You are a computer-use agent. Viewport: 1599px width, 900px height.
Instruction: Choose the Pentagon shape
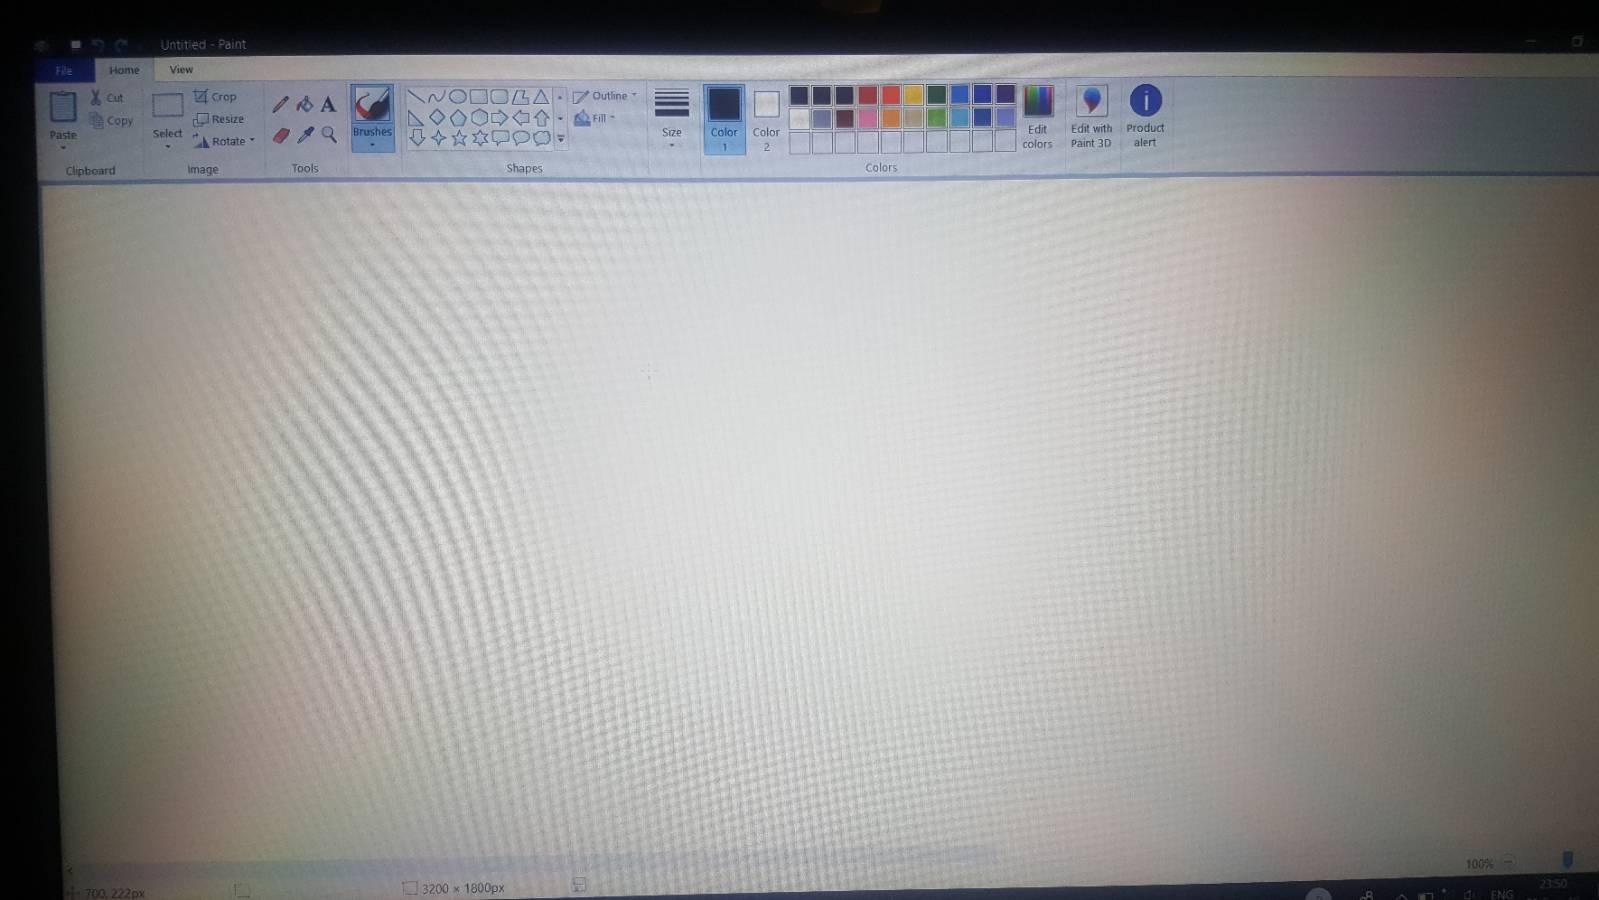click(458, 118)
